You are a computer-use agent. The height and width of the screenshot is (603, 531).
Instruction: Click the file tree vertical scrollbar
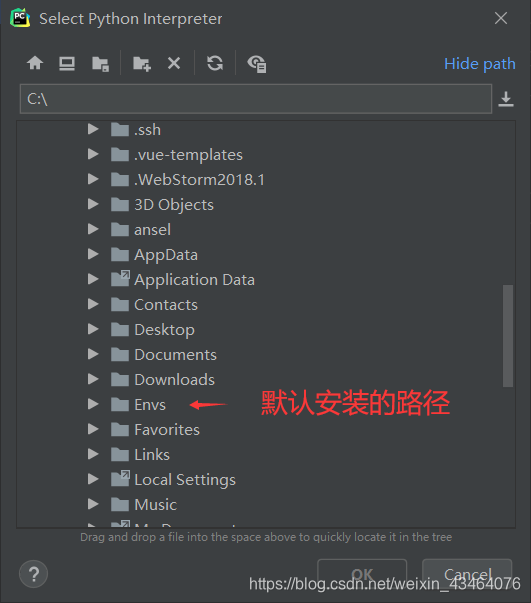click(508, 336)
